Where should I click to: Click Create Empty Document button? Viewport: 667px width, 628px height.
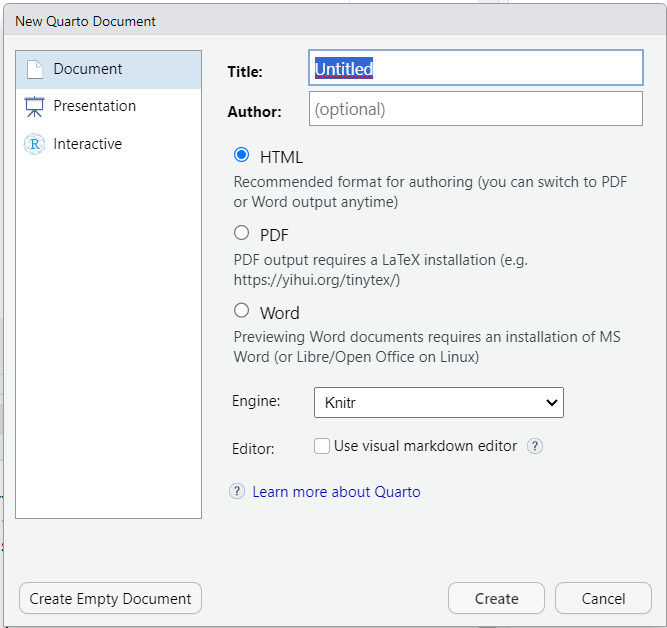[110, 598]
